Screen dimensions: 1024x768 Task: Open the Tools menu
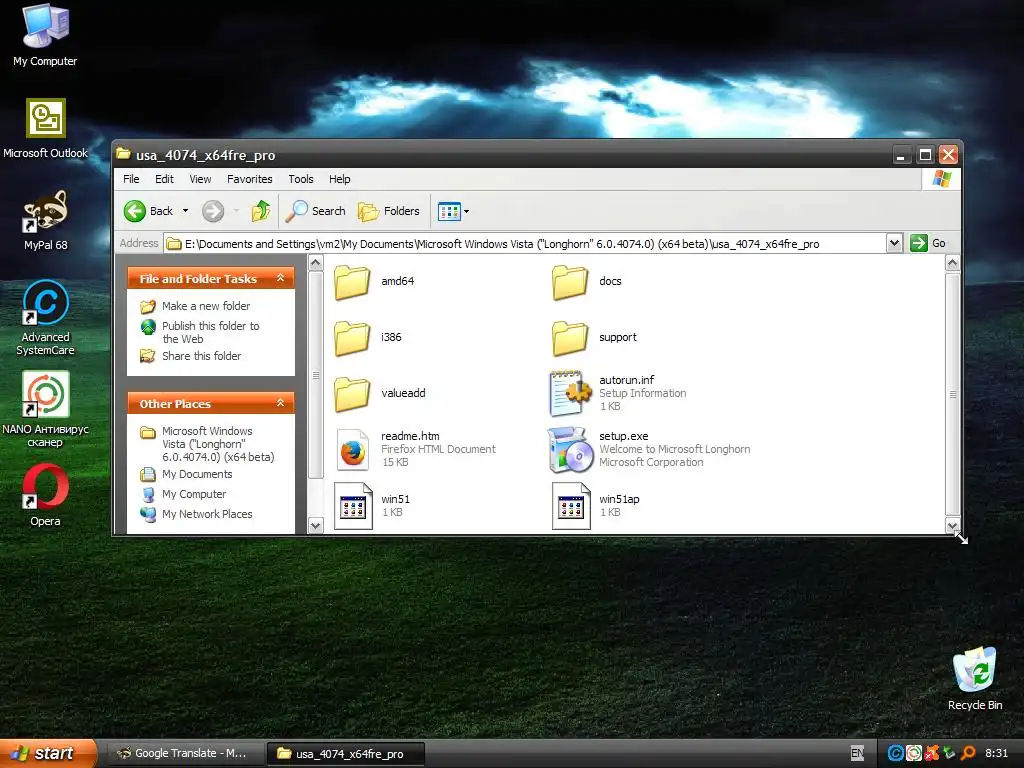tap(300, 179)
